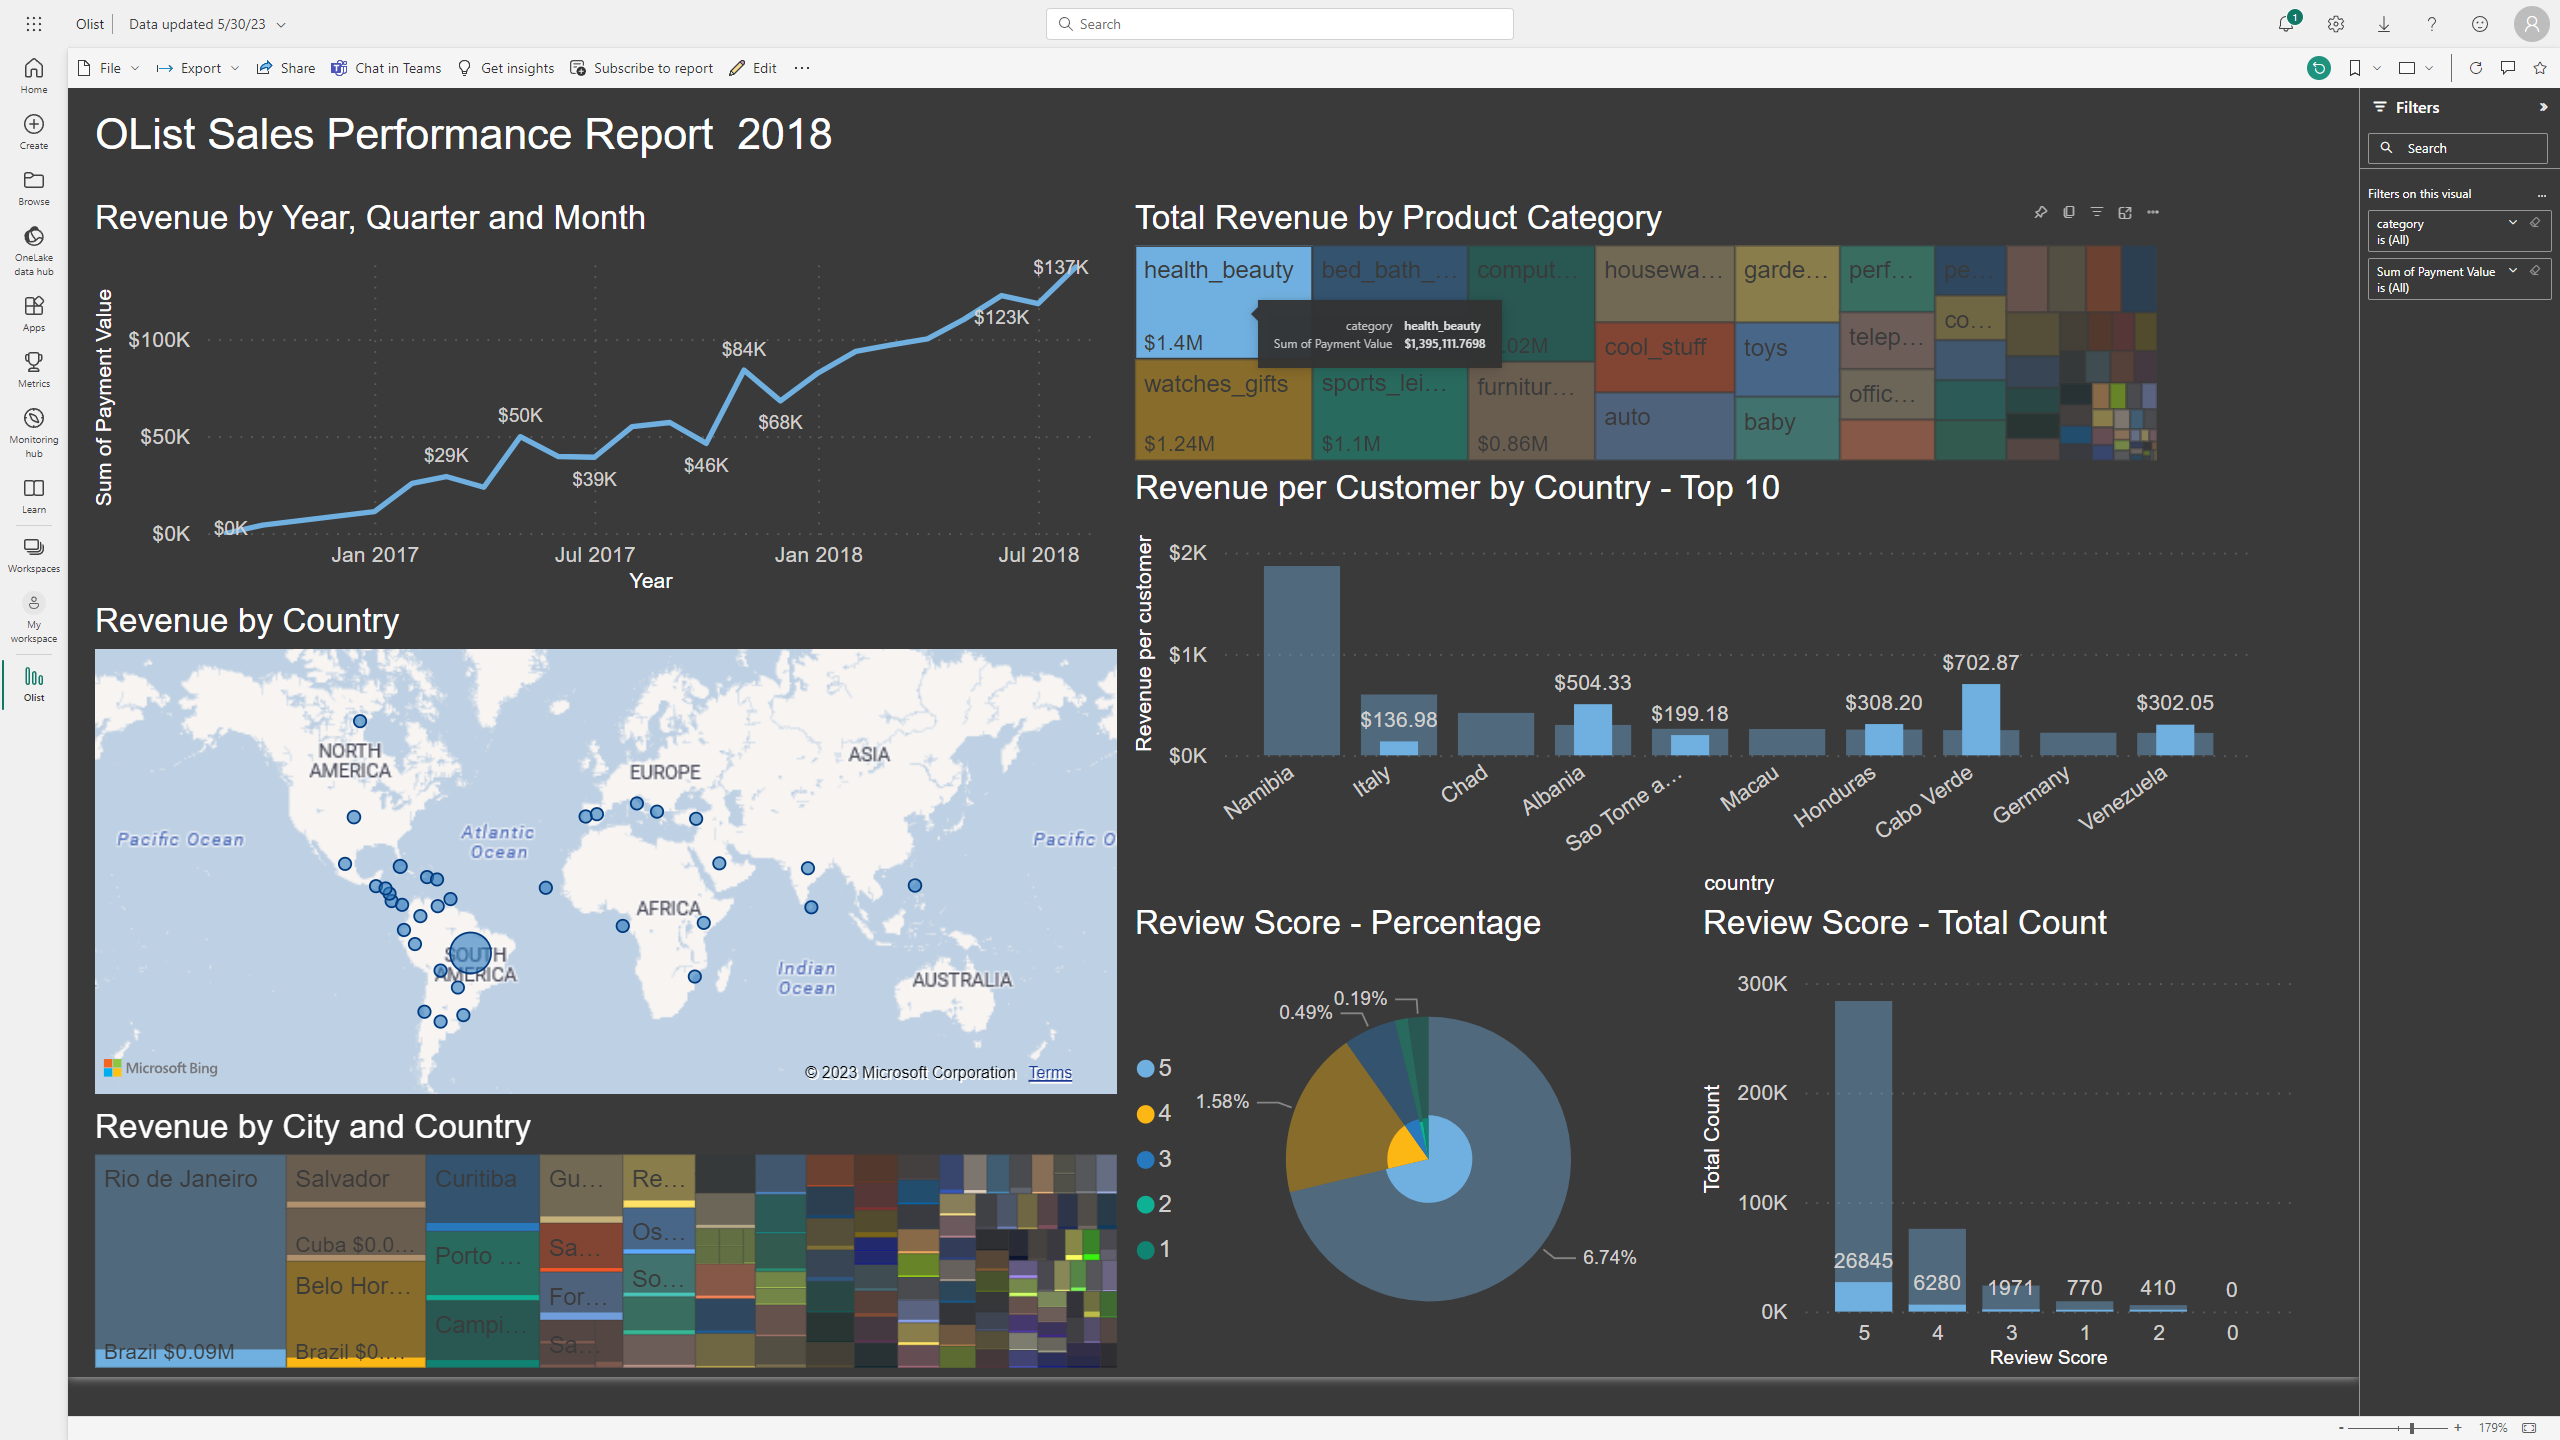Image resolution: width=2560 pixels, height=1440 pixels.
Task: Open OneLake data hub
Action: click(x=34, y=251)
